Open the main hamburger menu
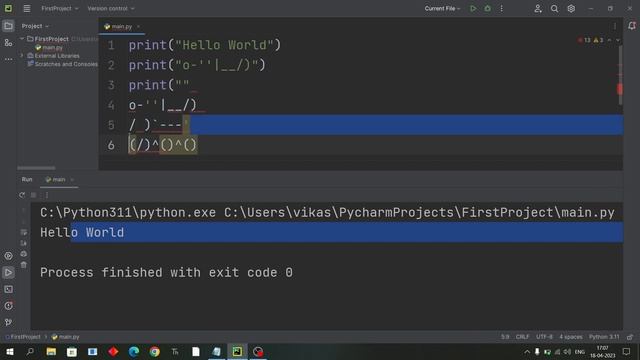 [x=27, y=8]
